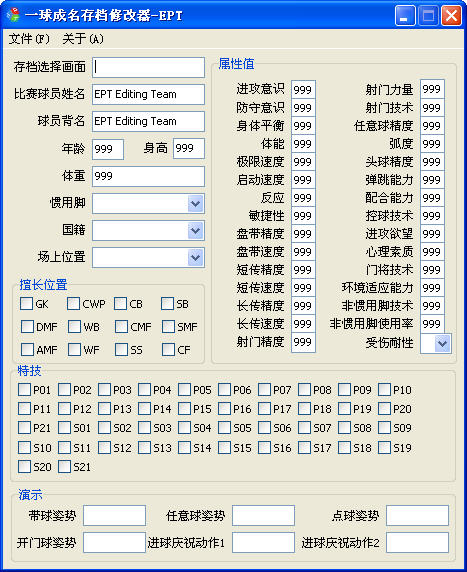This screenshot has width=467, height=572.
Task: Click the 体重 value field
Action: (x=148, y=176)
